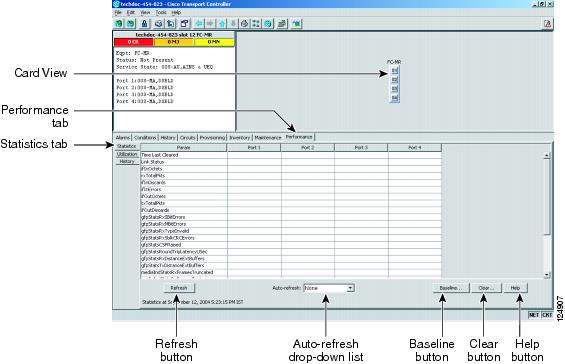Open the Help menu
The height and width of the screenshot is (364, 565).
click(x=176, y=13)
